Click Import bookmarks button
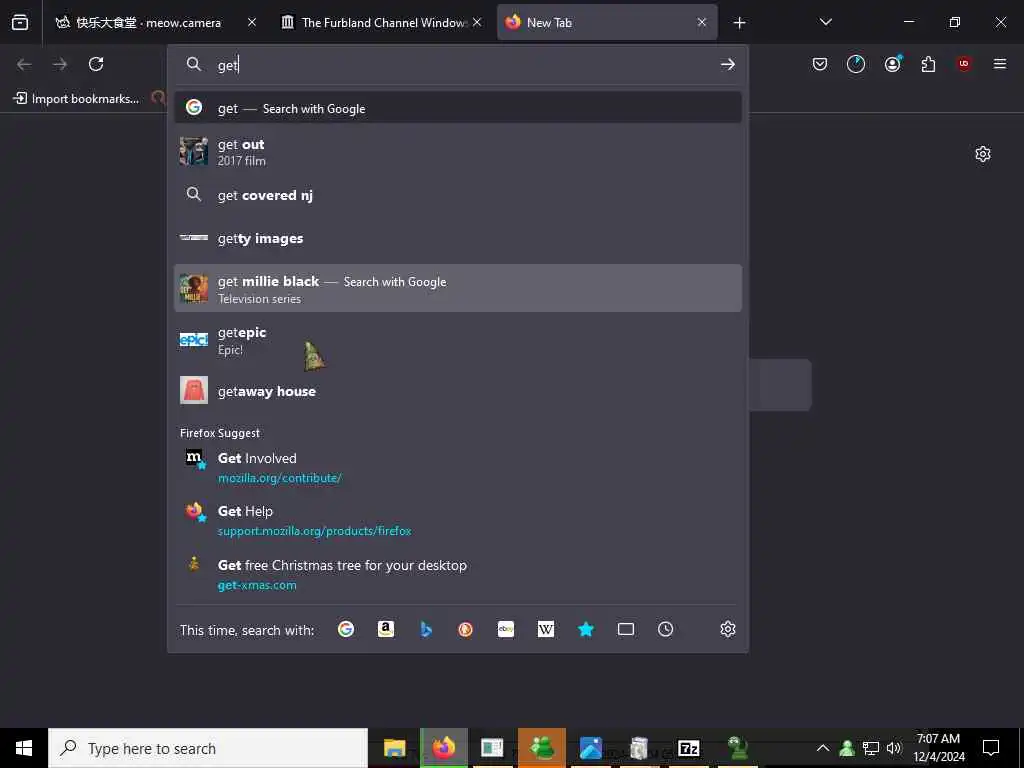 tap(76, 99)
